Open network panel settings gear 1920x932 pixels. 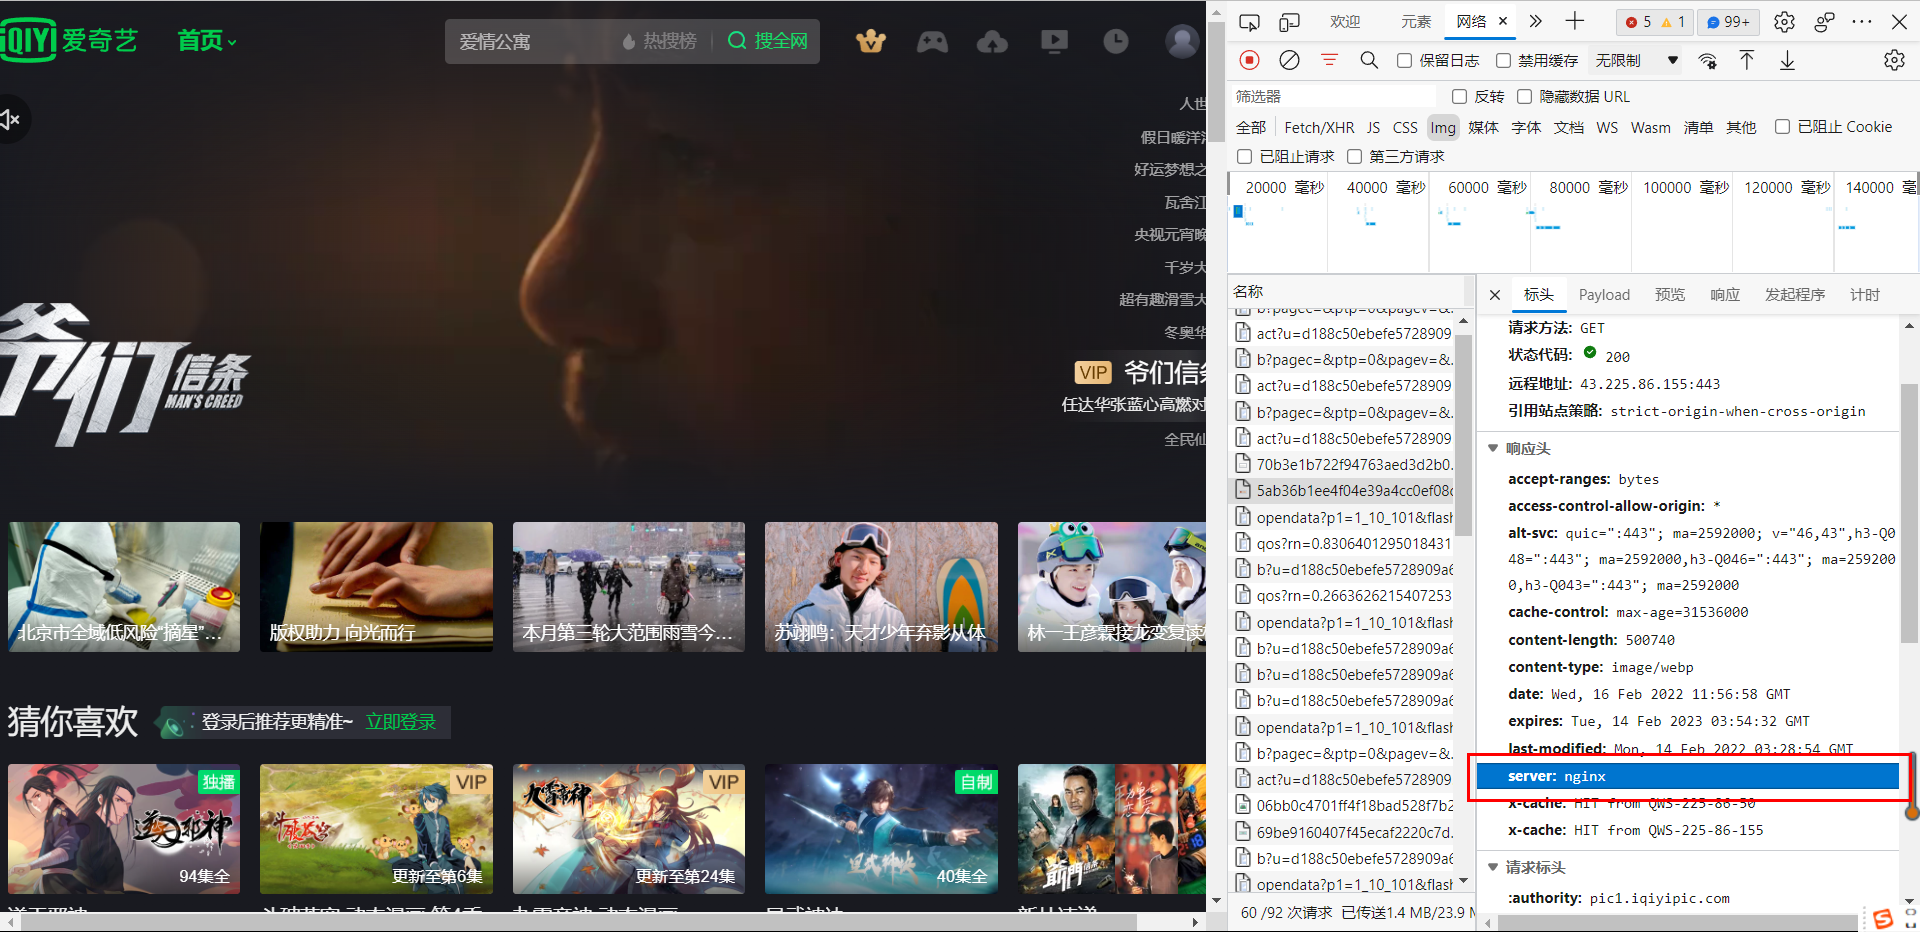[x=1894, y=60]
